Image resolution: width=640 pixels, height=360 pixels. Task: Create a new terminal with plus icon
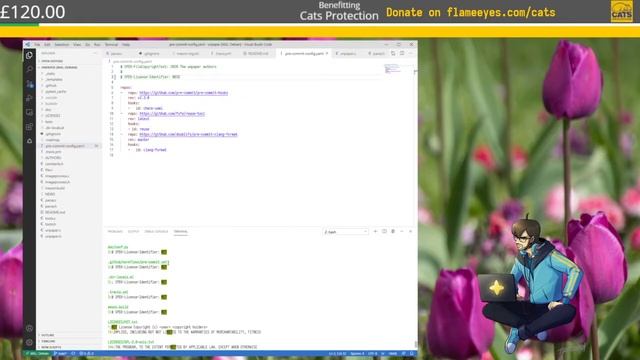(x=375, y=231)
